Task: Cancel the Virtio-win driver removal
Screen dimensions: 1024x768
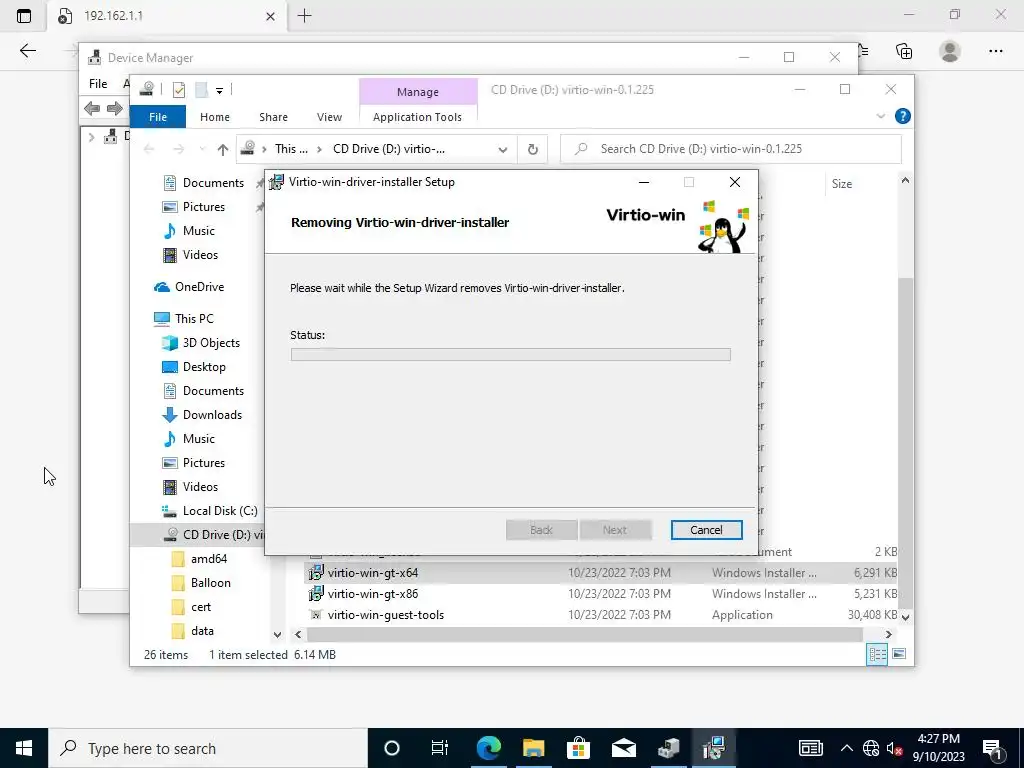Action: point(706,530)
